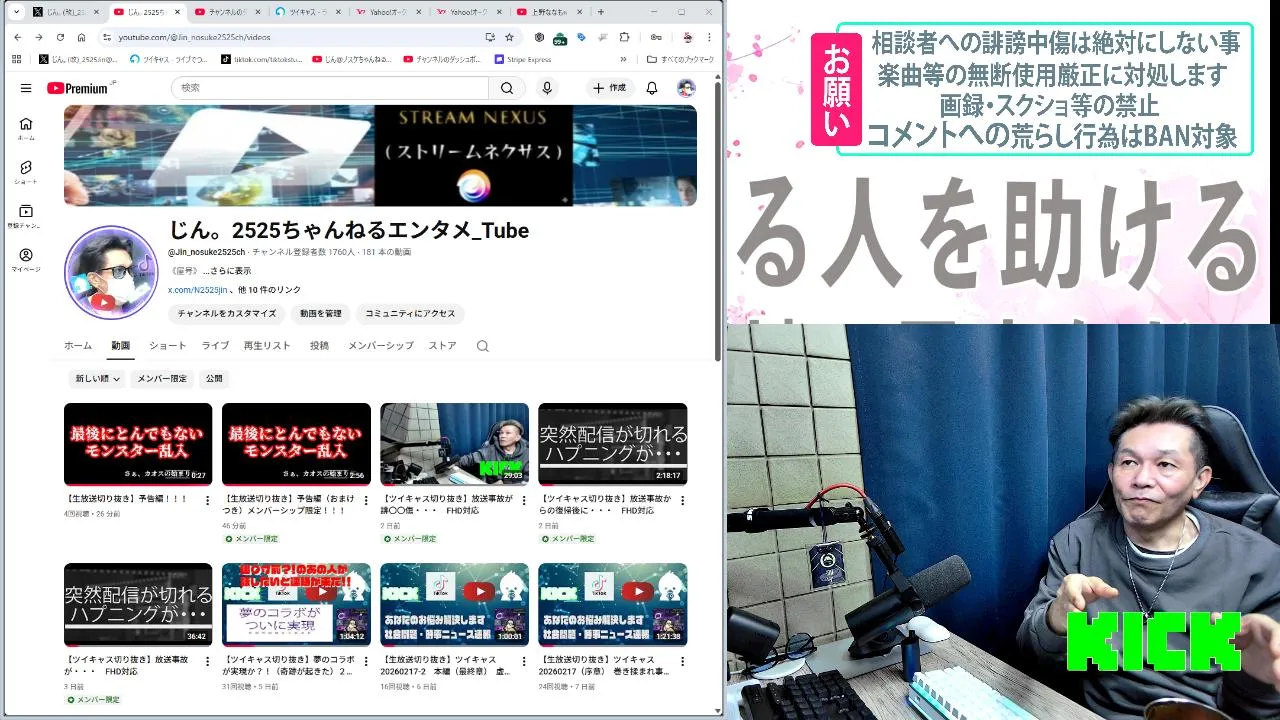Image resolution: width=1280 pixels, height=720 pixels.
Task: Expand channel description さらに表示
Action: point(227,271)
